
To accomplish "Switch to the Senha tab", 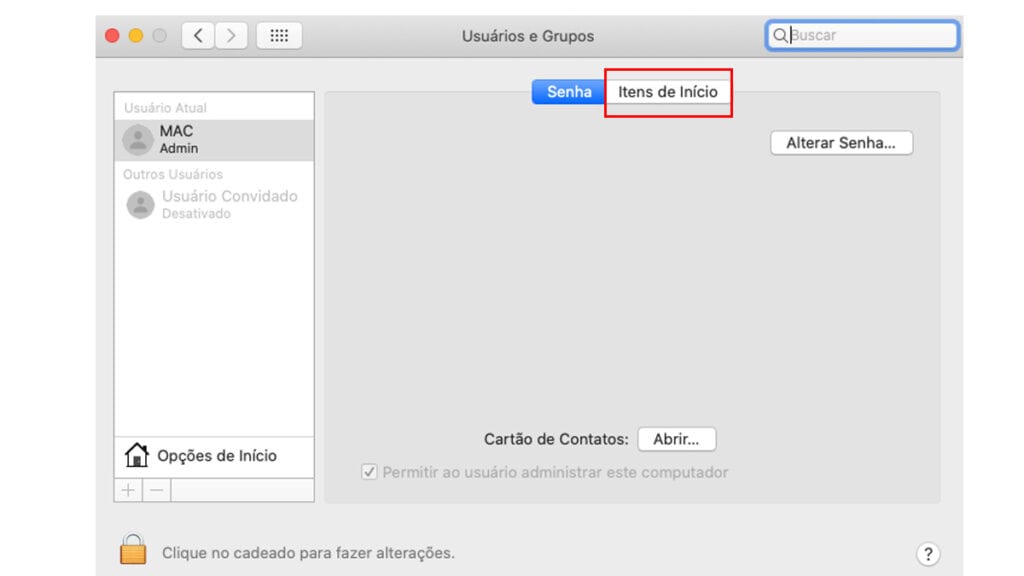I will pos(569,91).
